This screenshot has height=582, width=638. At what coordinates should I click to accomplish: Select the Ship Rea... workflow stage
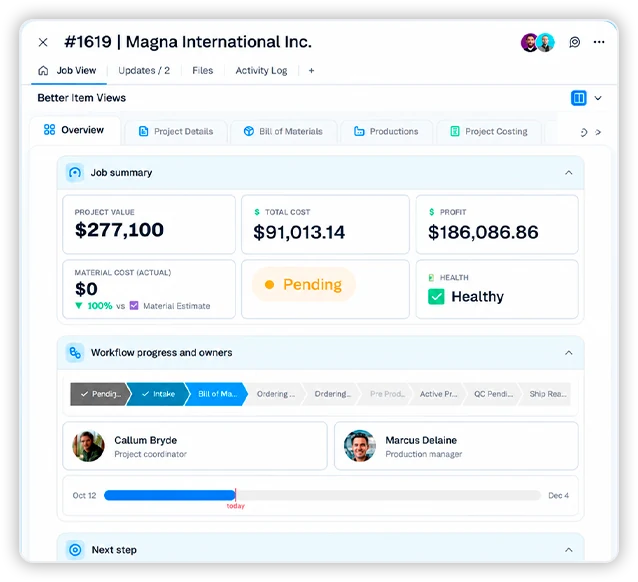tap(547, 394)
